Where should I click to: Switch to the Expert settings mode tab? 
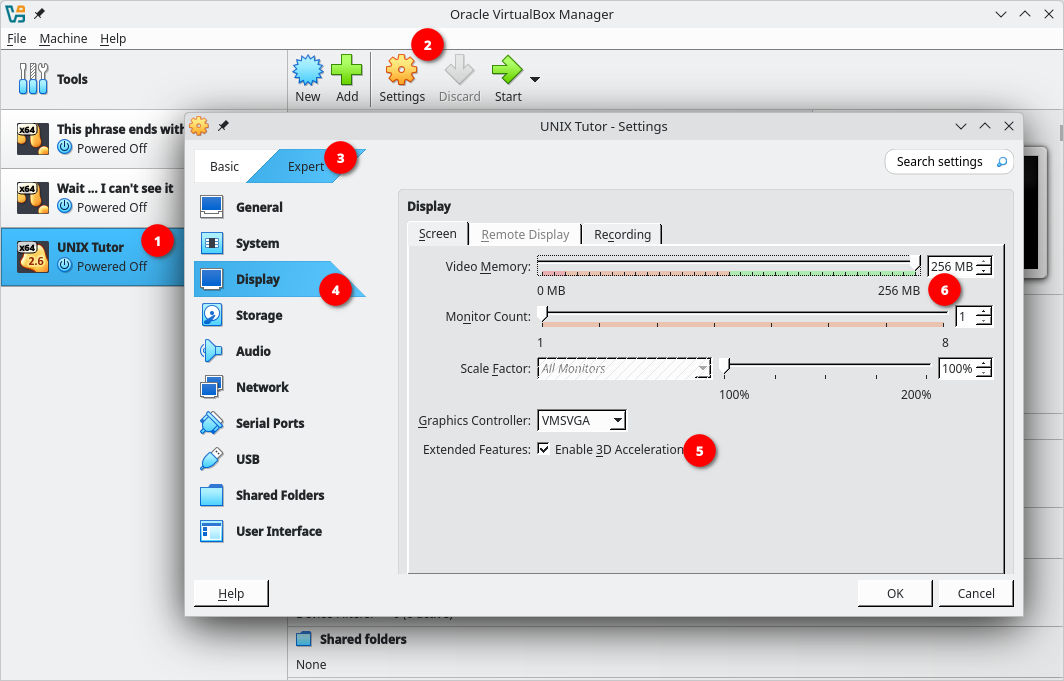[x=306, y=166]
